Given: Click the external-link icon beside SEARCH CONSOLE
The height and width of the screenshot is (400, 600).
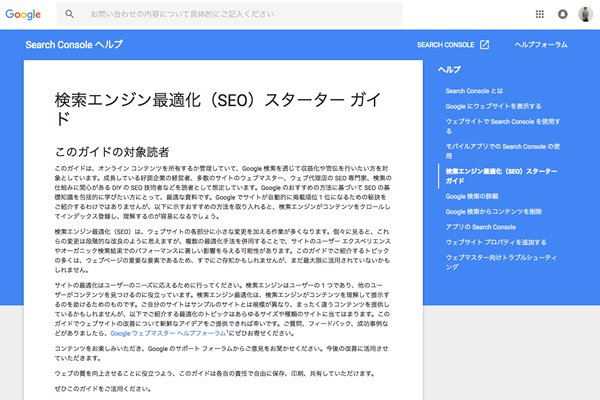Looking at the screenshot, I should pos(484,45).
